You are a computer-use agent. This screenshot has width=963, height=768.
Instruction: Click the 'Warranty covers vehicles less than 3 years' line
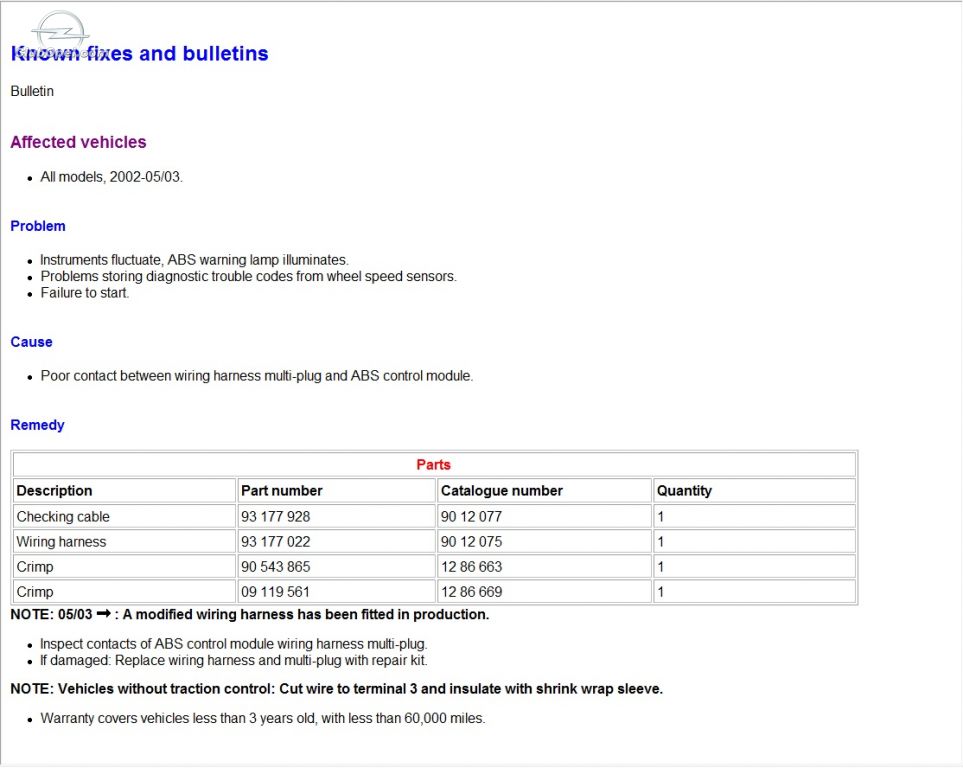pos(263,719)
